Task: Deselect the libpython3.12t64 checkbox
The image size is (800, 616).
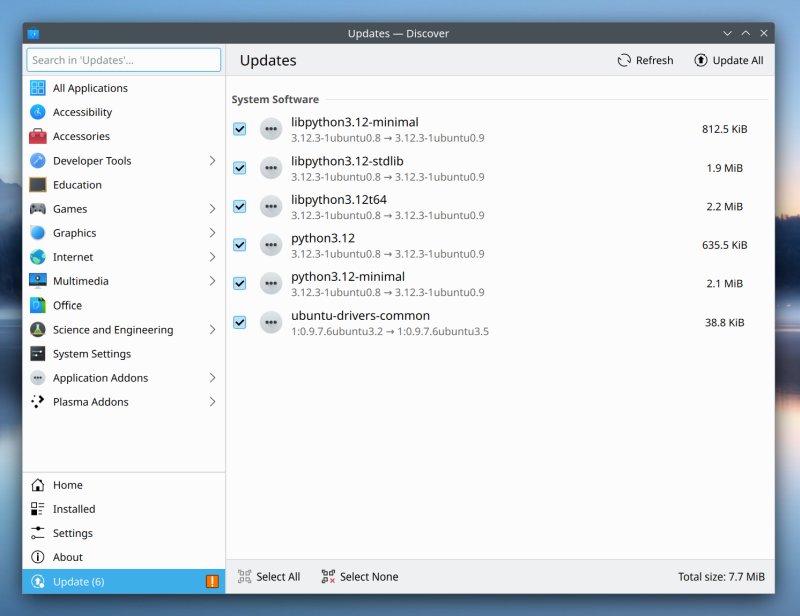Action: 240,206
